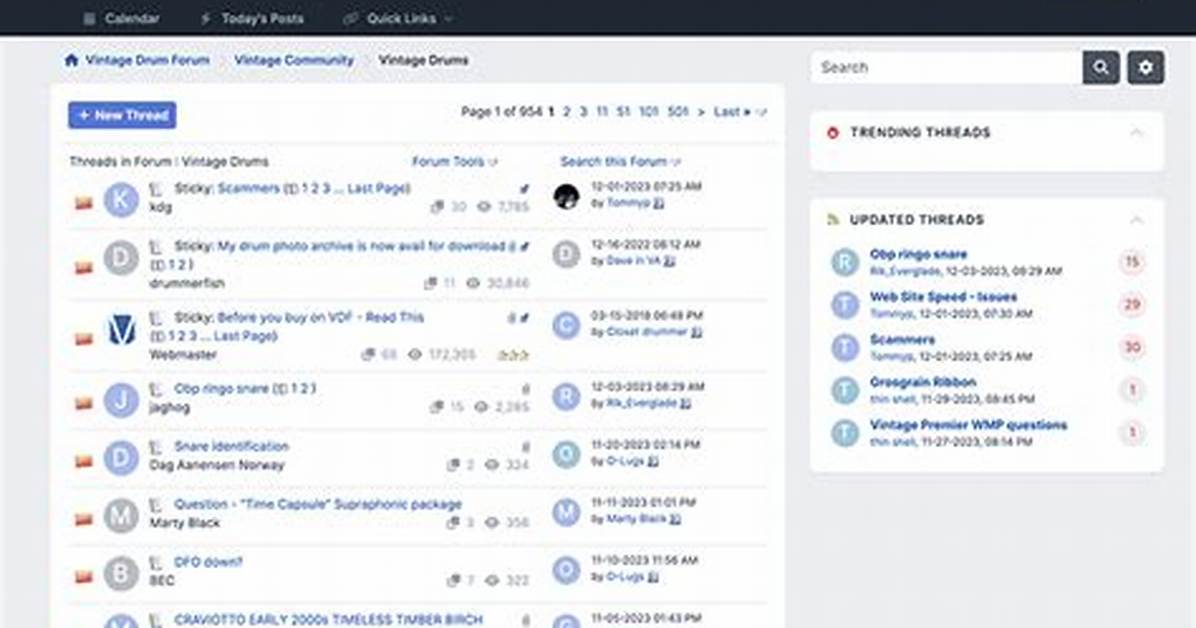The image size is (1196, 628).
Task: Open the Obp ringo snare thread in list
Action: pos(223,388)
